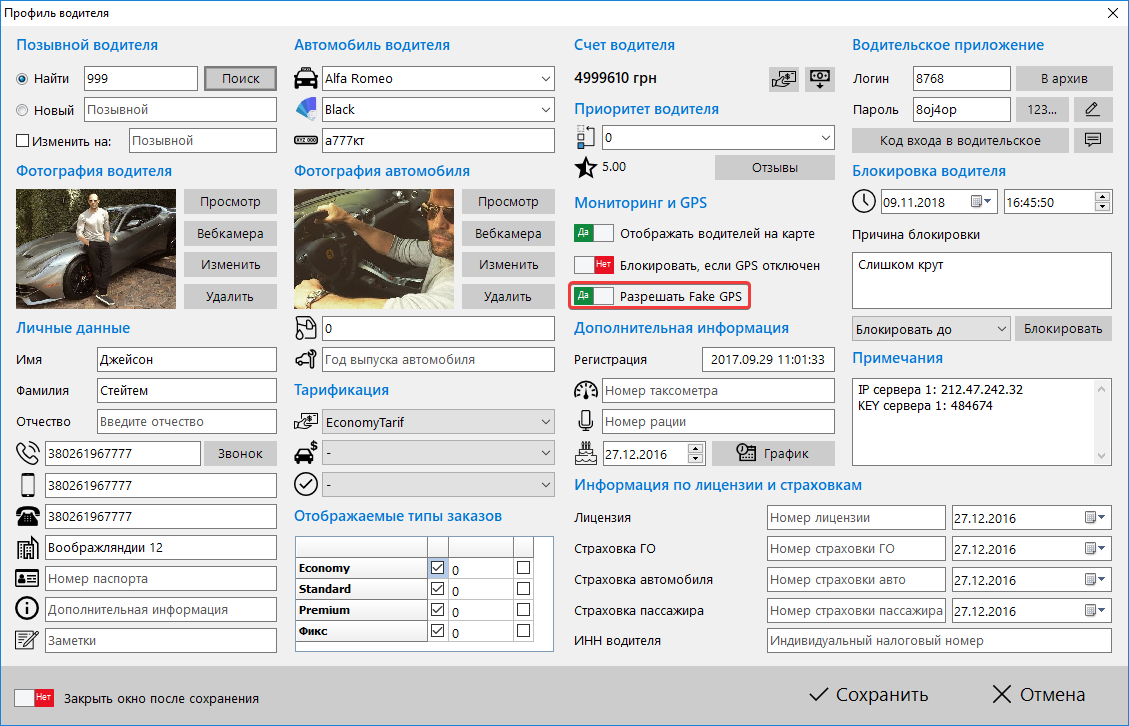Click the Поиск button
1129x726 pixels.
pos(240,79)
